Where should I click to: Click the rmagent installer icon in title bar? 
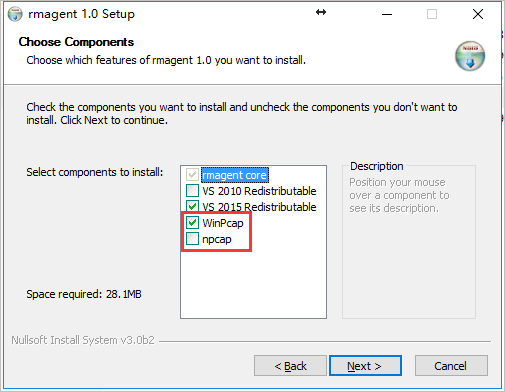[x=15, y=14]
